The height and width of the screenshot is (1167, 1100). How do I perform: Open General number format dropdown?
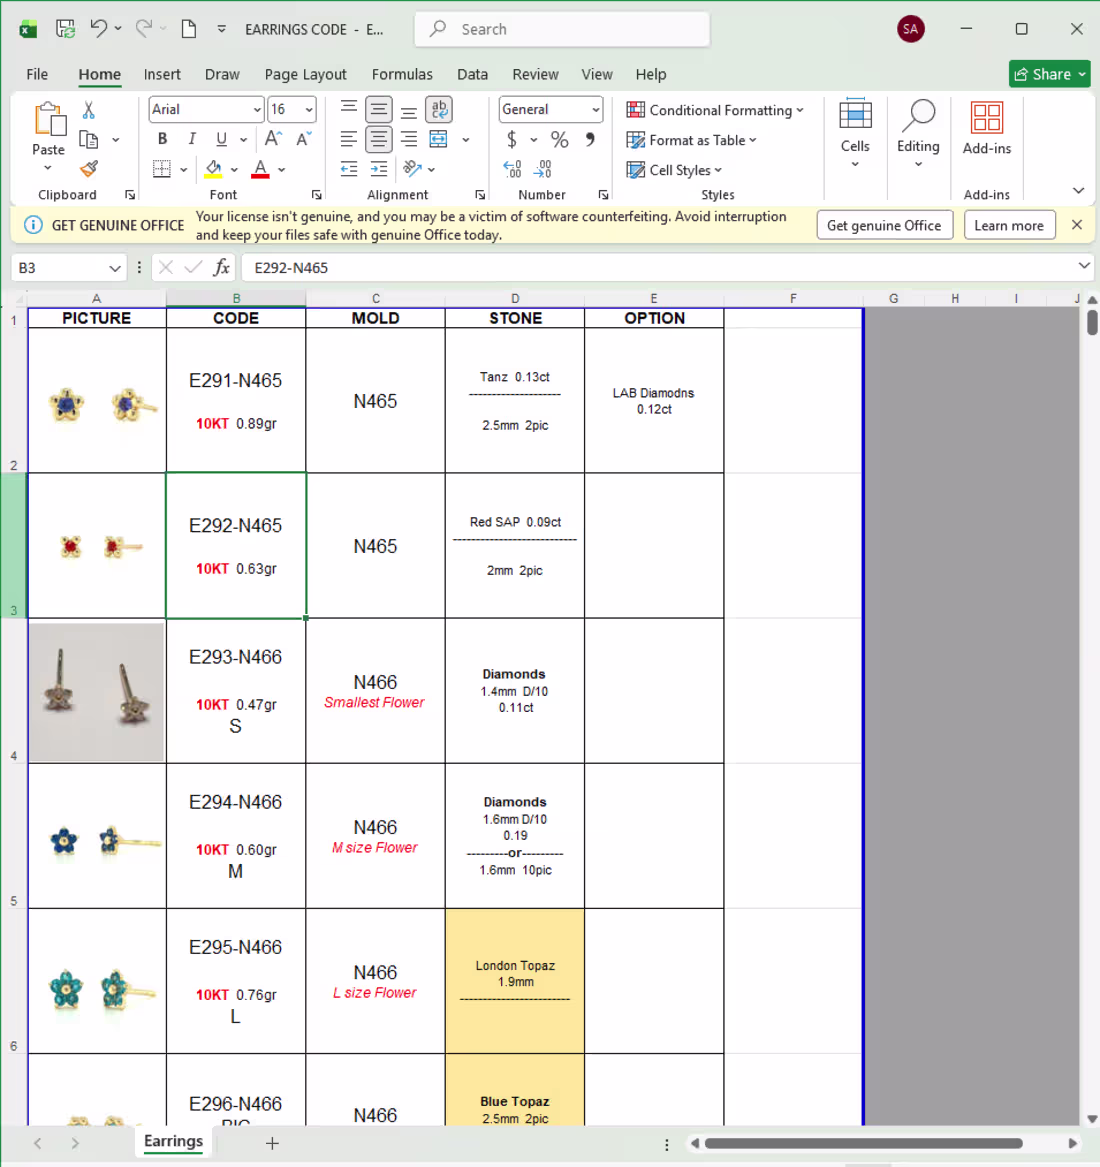pos(595,109)
